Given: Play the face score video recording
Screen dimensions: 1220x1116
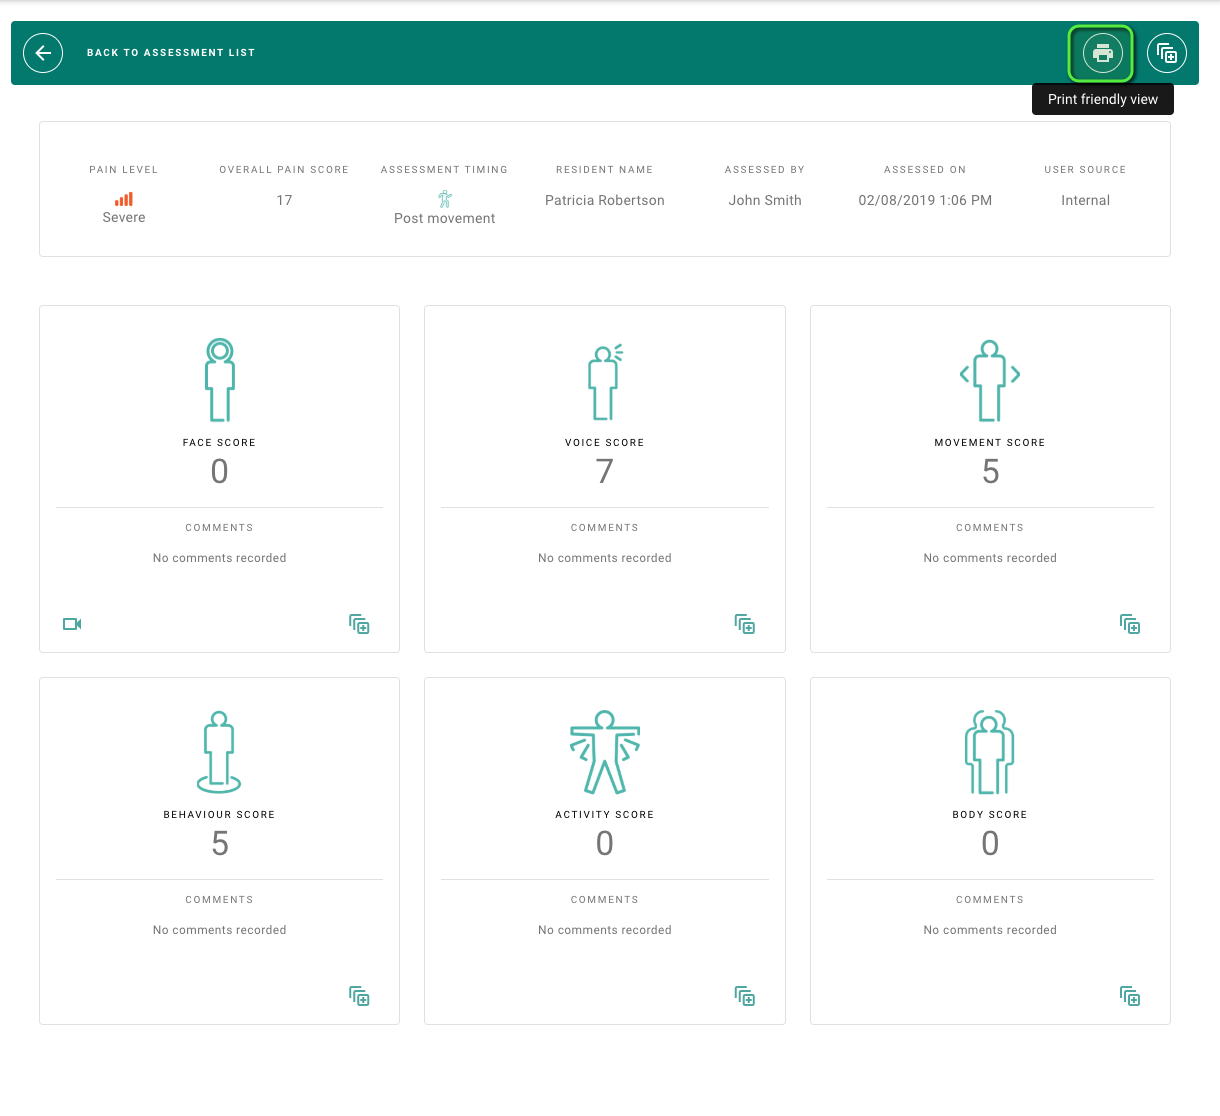Looking at the screenshot, I should click(72, 624).
